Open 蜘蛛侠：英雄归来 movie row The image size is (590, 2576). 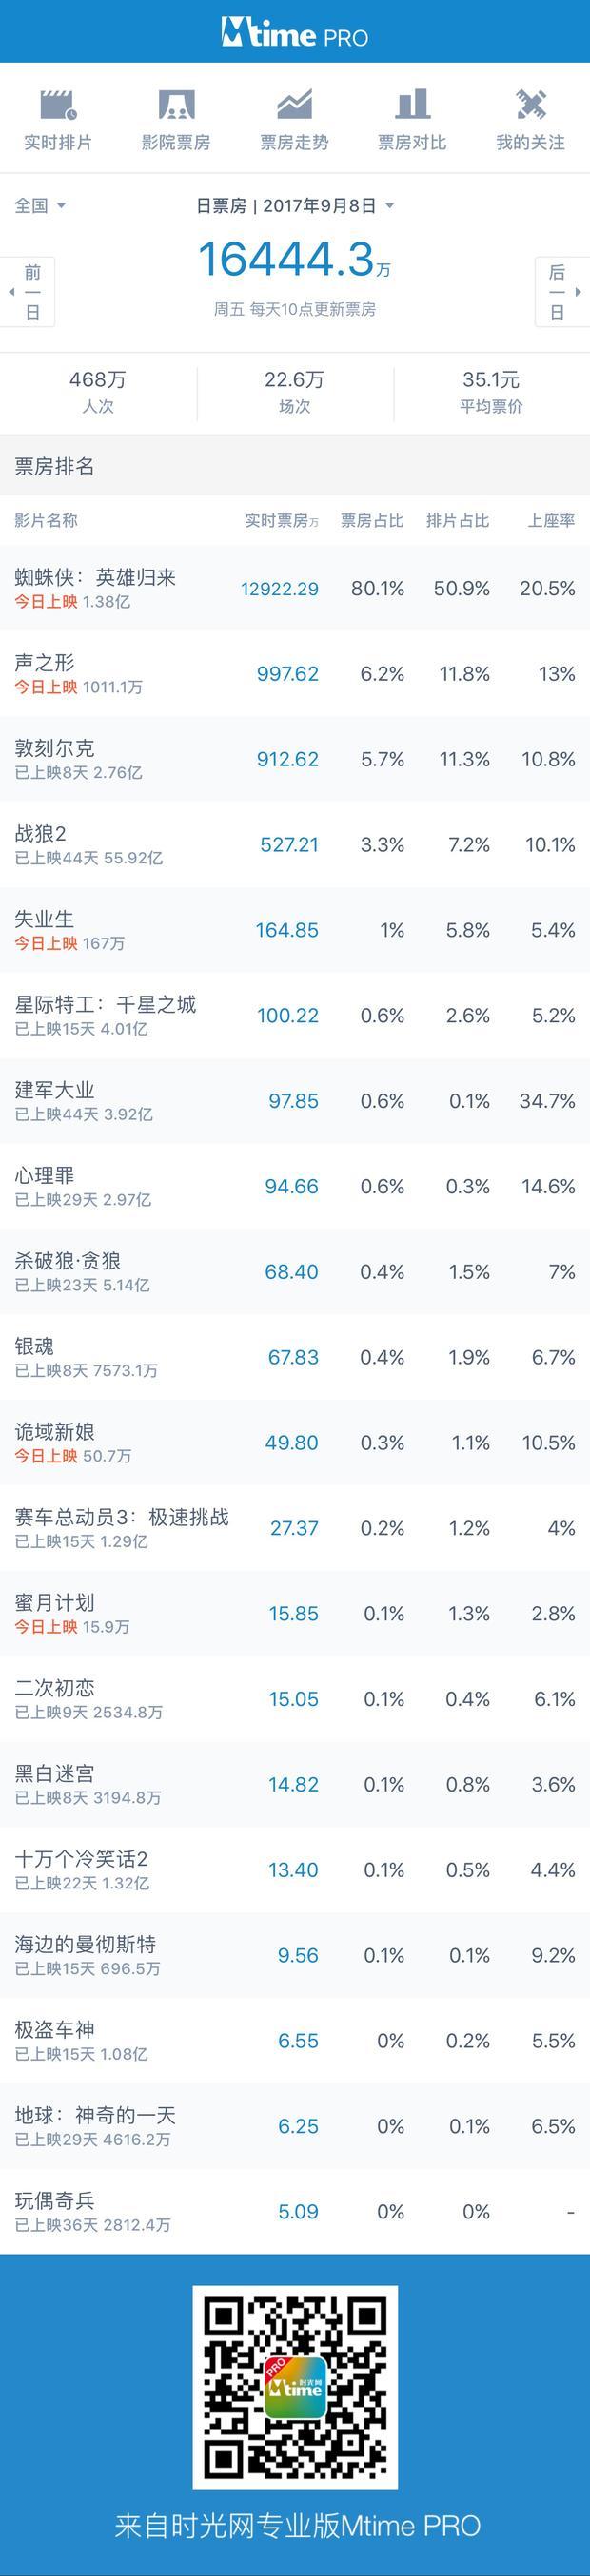pyautogui.click(x=295, y=588)
